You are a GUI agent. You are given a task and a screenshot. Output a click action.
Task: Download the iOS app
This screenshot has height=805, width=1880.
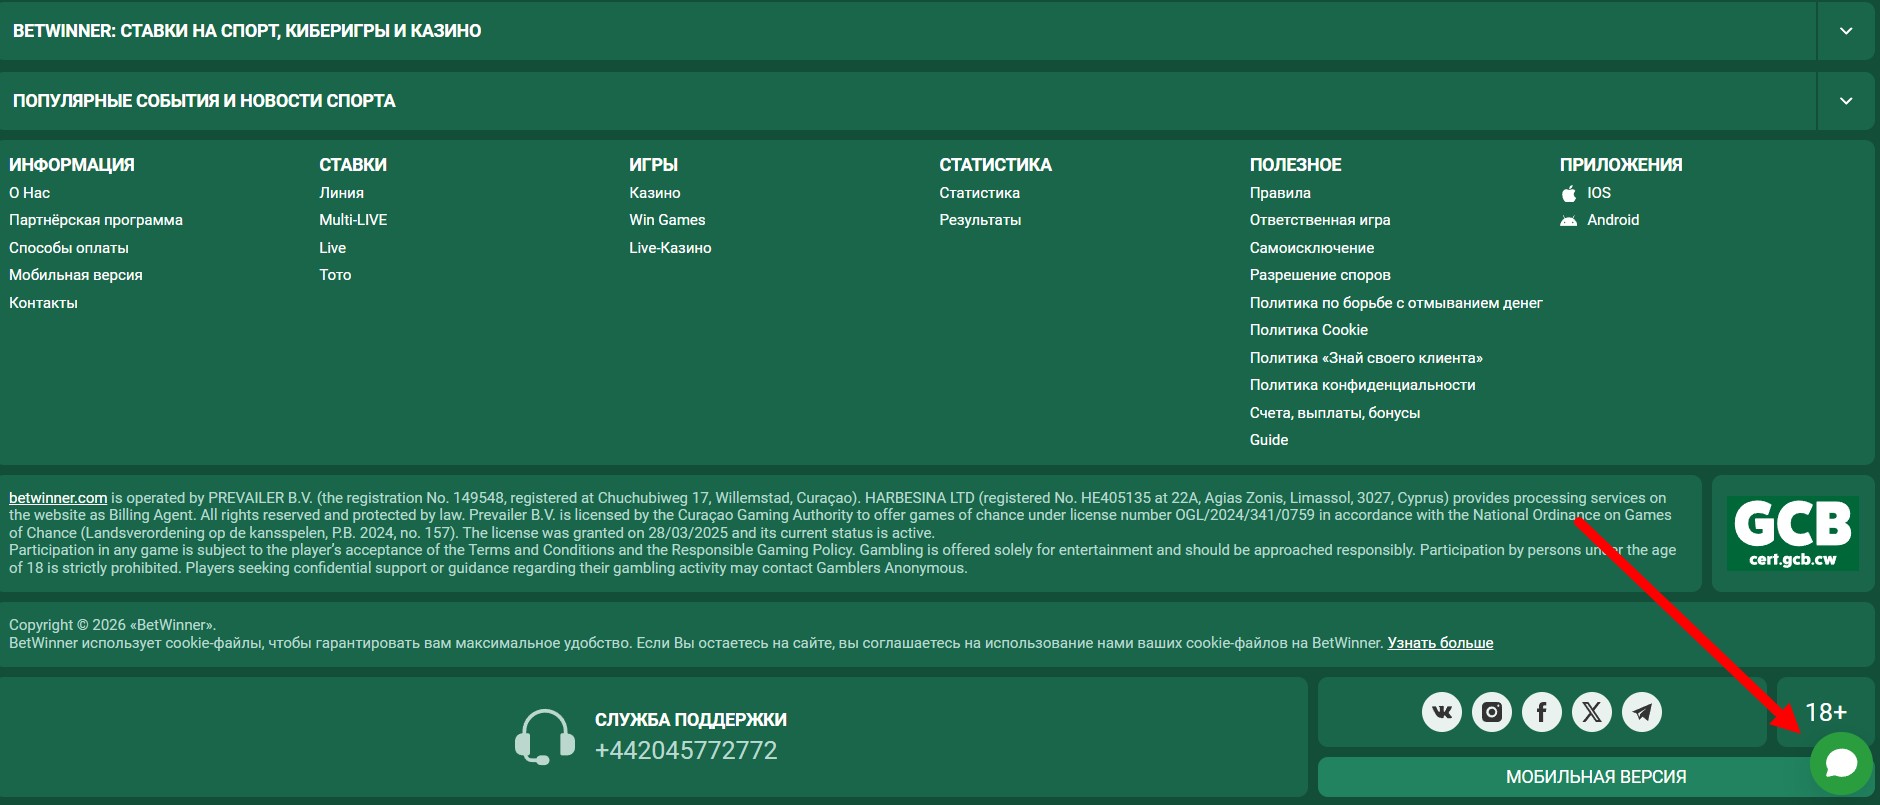(1598, 193)
